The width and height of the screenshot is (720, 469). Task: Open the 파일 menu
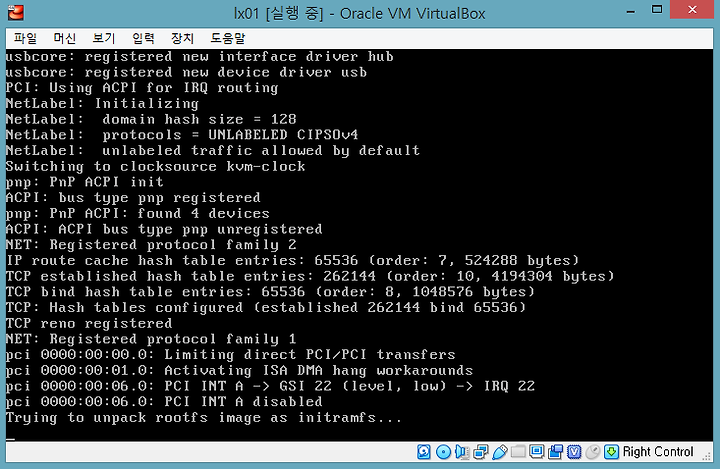pos(25,38)
